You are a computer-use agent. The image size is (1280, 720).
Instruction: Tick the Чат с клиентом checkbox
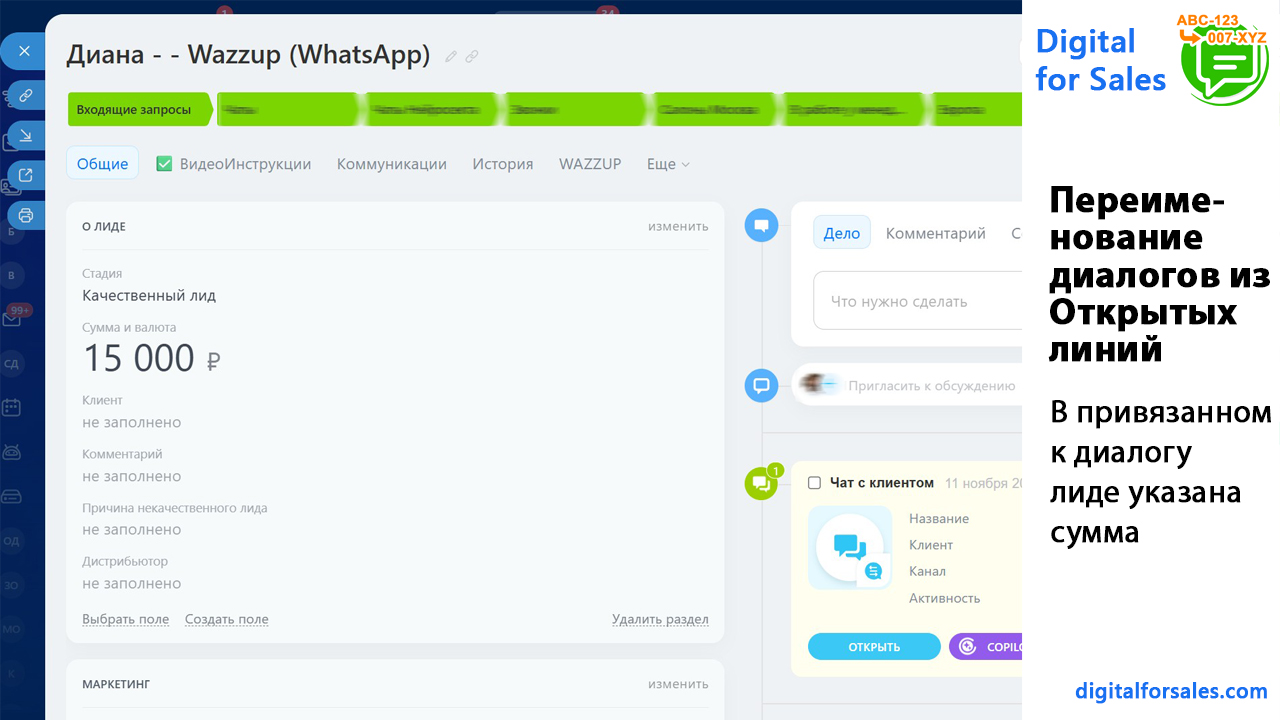pos(814,483)
